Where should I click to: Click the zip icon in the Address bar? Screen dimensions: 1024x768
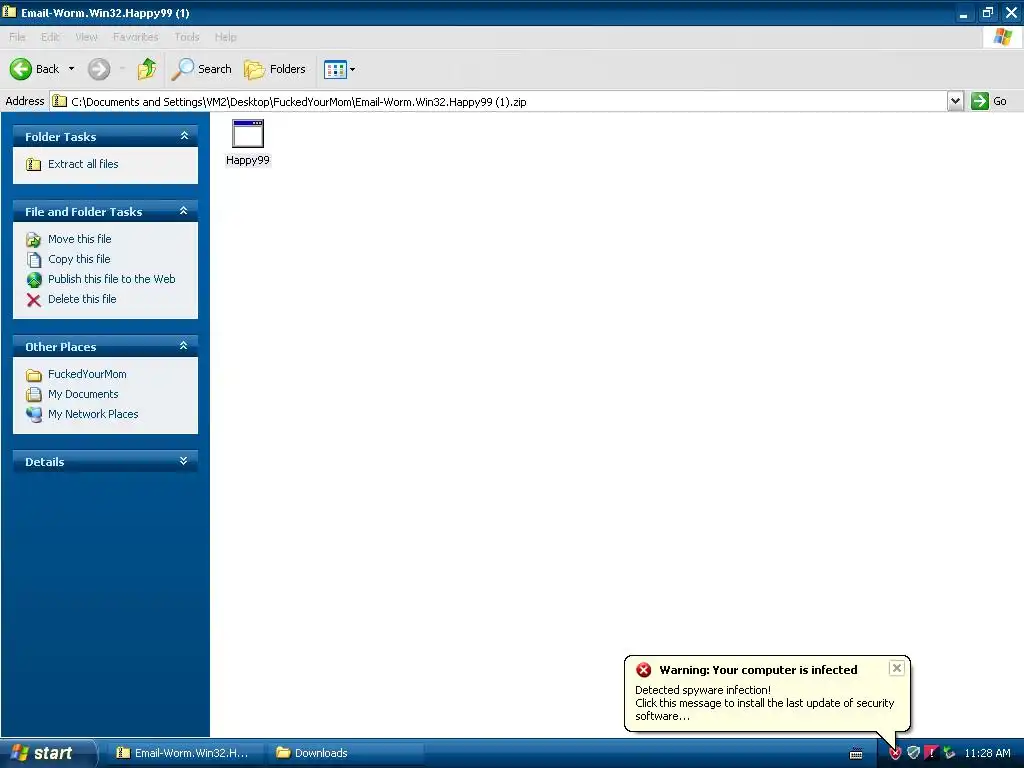tap(59, 101)
